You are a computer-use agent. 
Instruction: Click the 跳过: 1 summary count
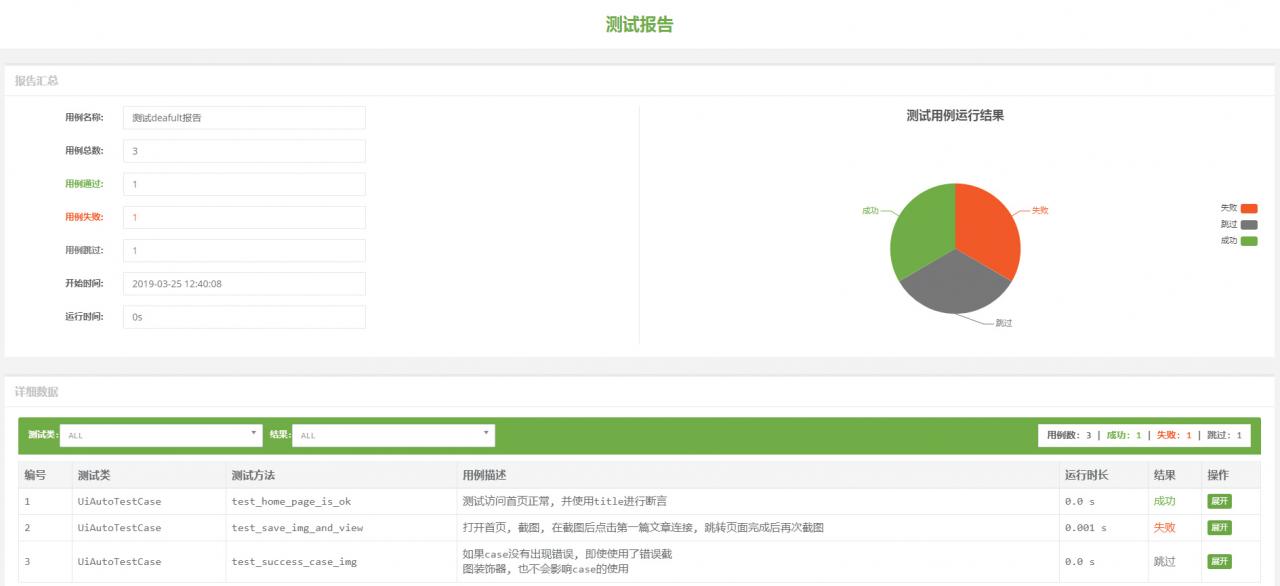[x=1224, y=435]
